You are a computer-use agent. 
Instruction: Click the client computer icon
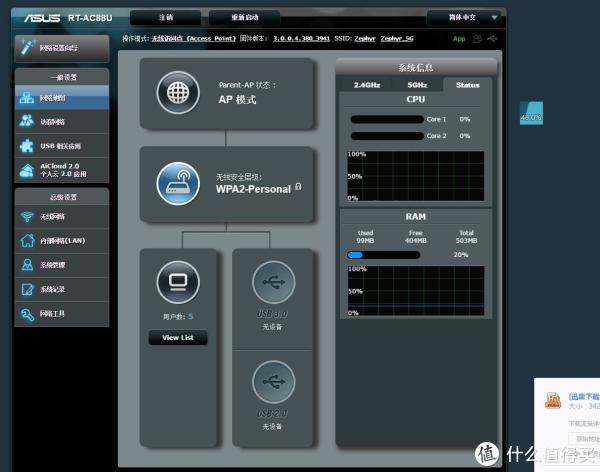[x=178, y=282]
